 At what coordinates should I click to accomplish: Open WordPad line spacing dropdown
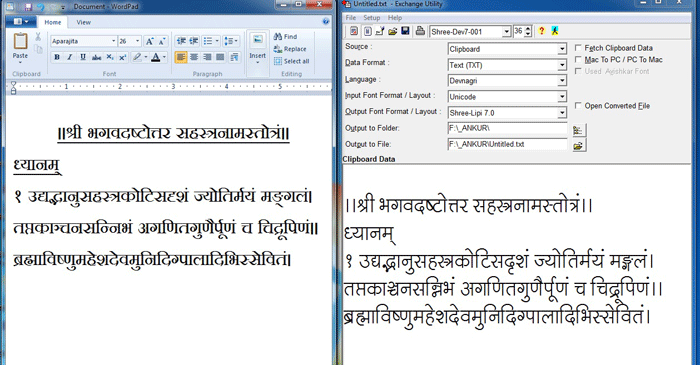pos(232,41)
